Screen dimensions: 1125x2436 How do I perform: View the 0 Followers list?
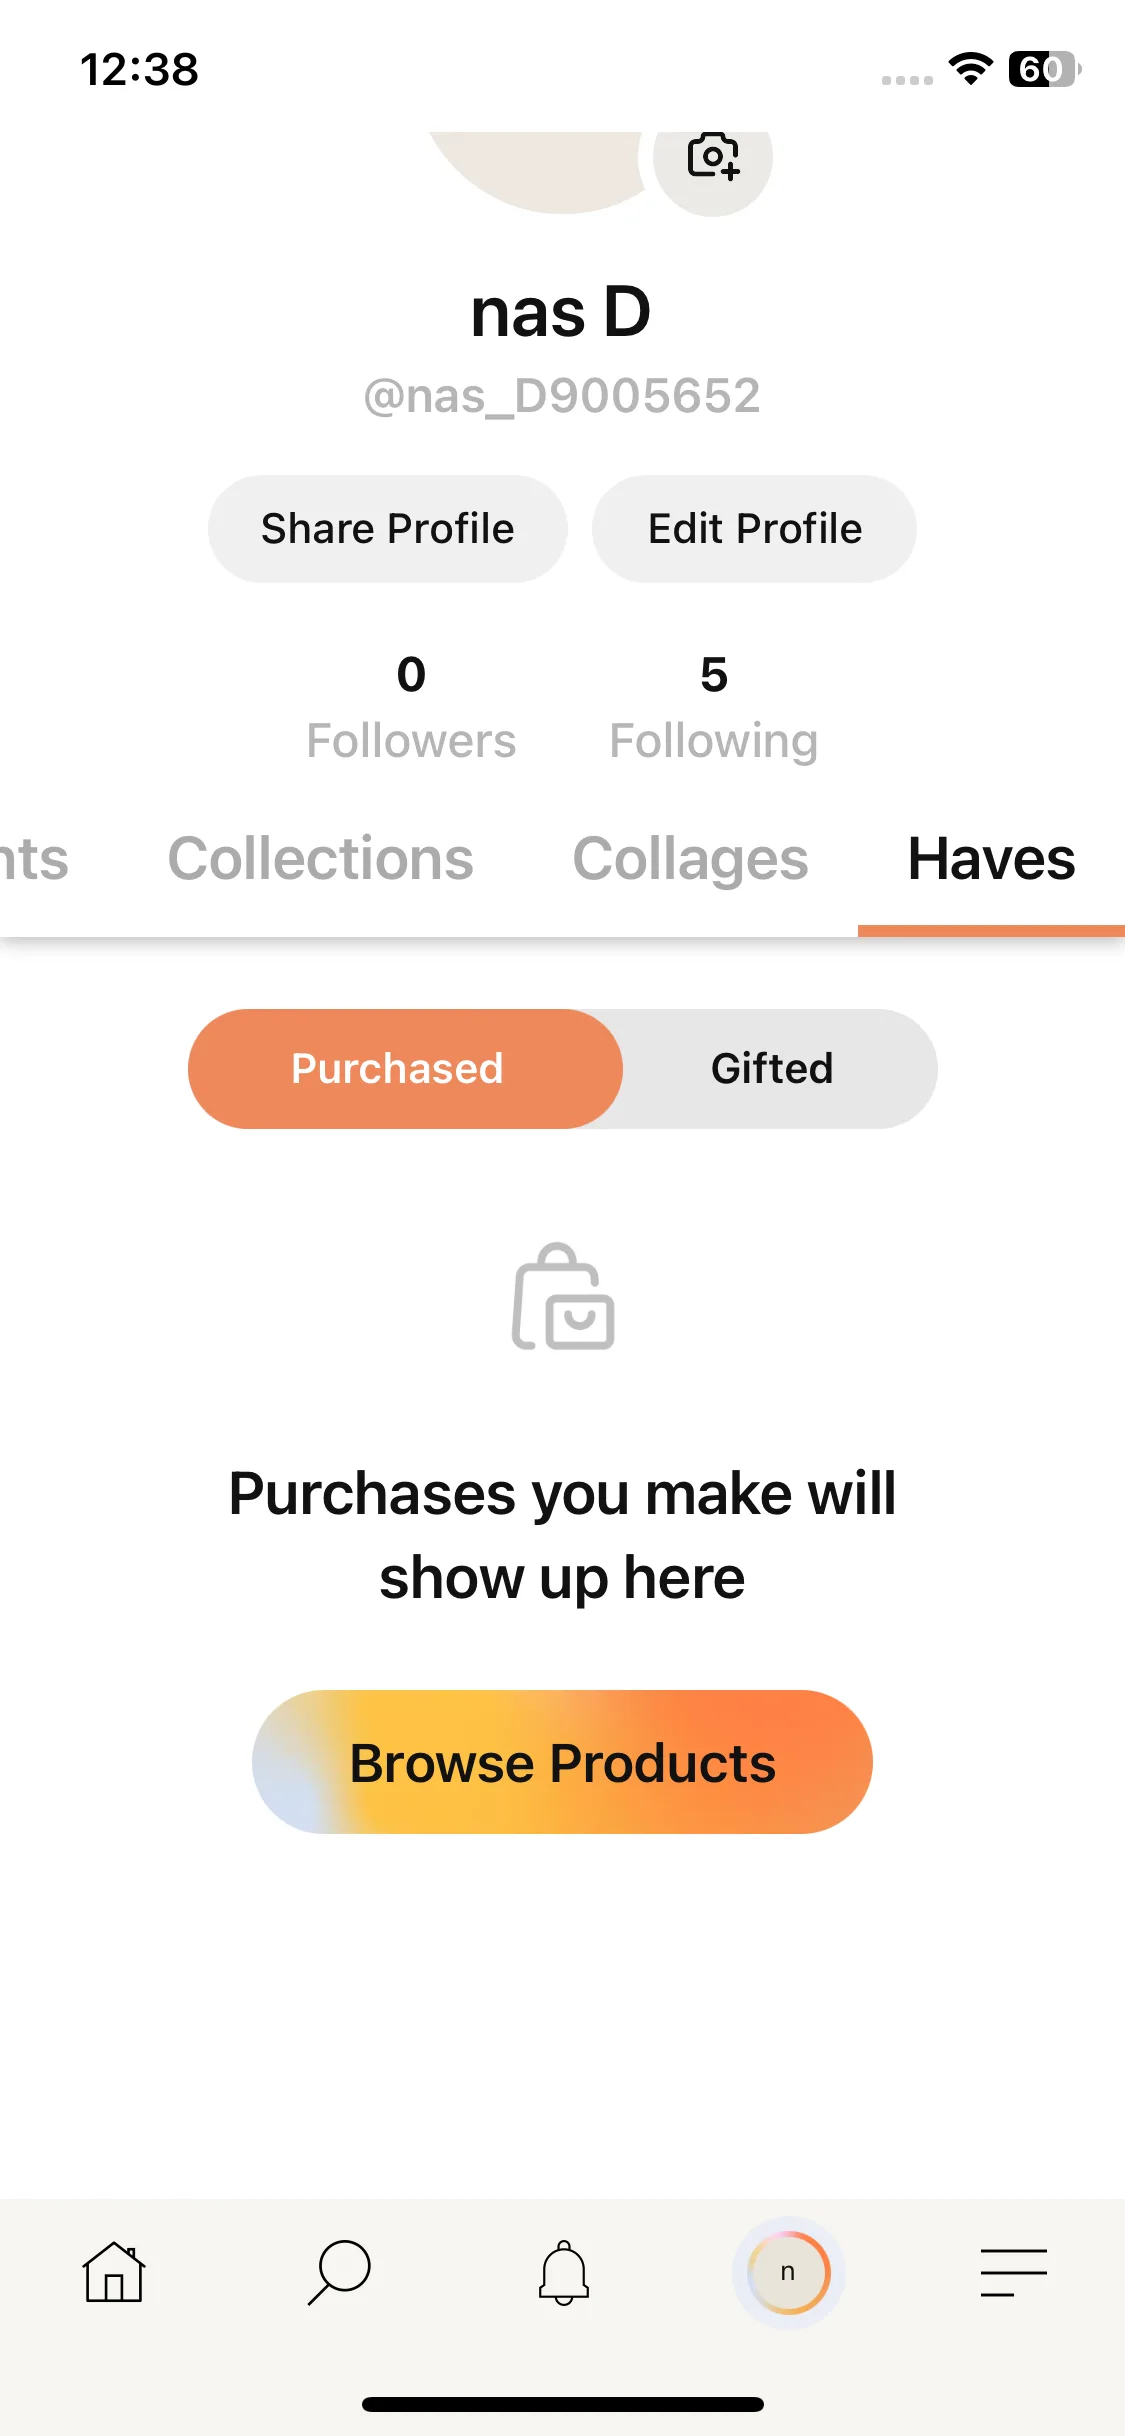coord(411,708)
